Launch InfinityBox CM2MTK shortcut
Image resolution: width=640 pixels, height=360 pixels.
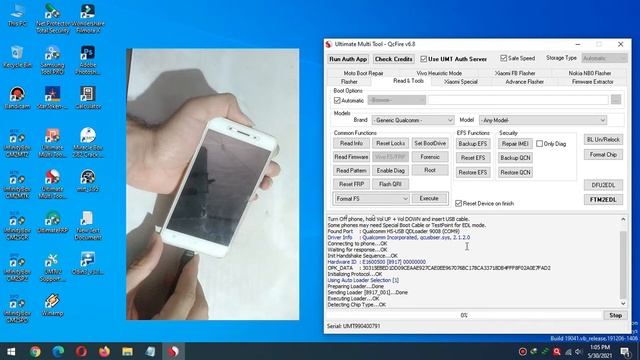pos(17,184)
